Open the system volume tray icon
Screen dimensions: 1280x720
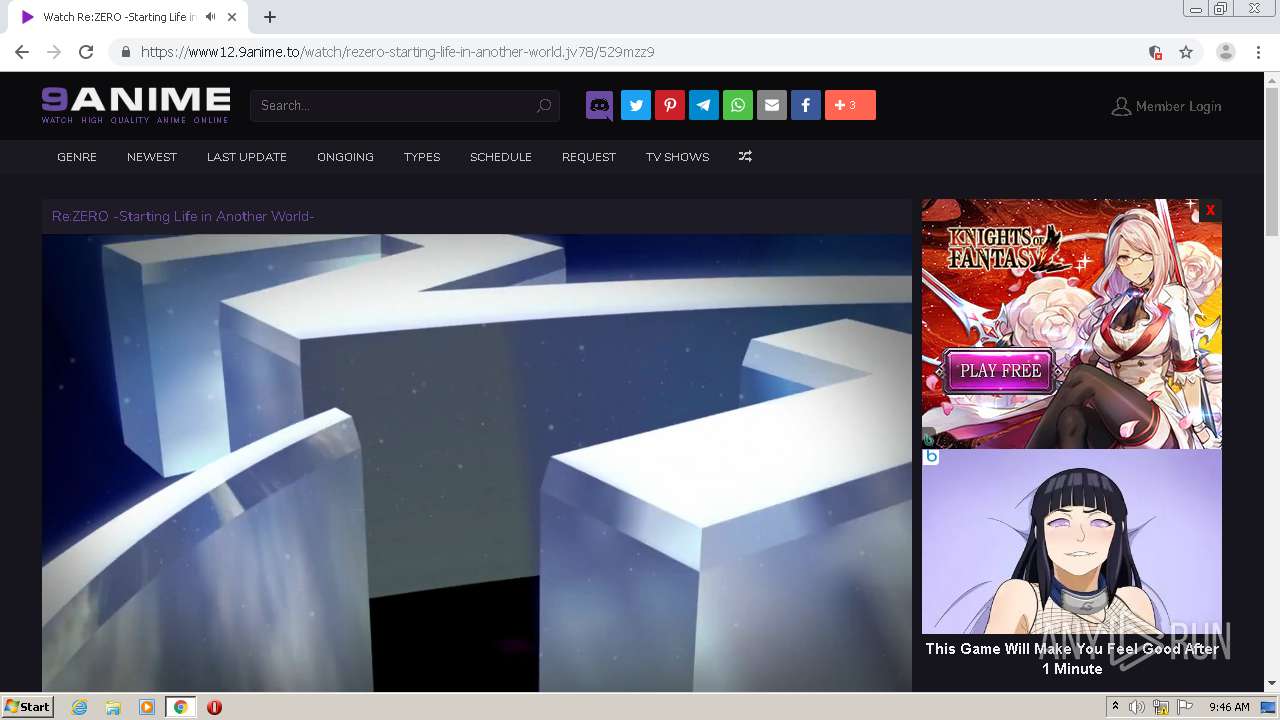(1137, 707)
